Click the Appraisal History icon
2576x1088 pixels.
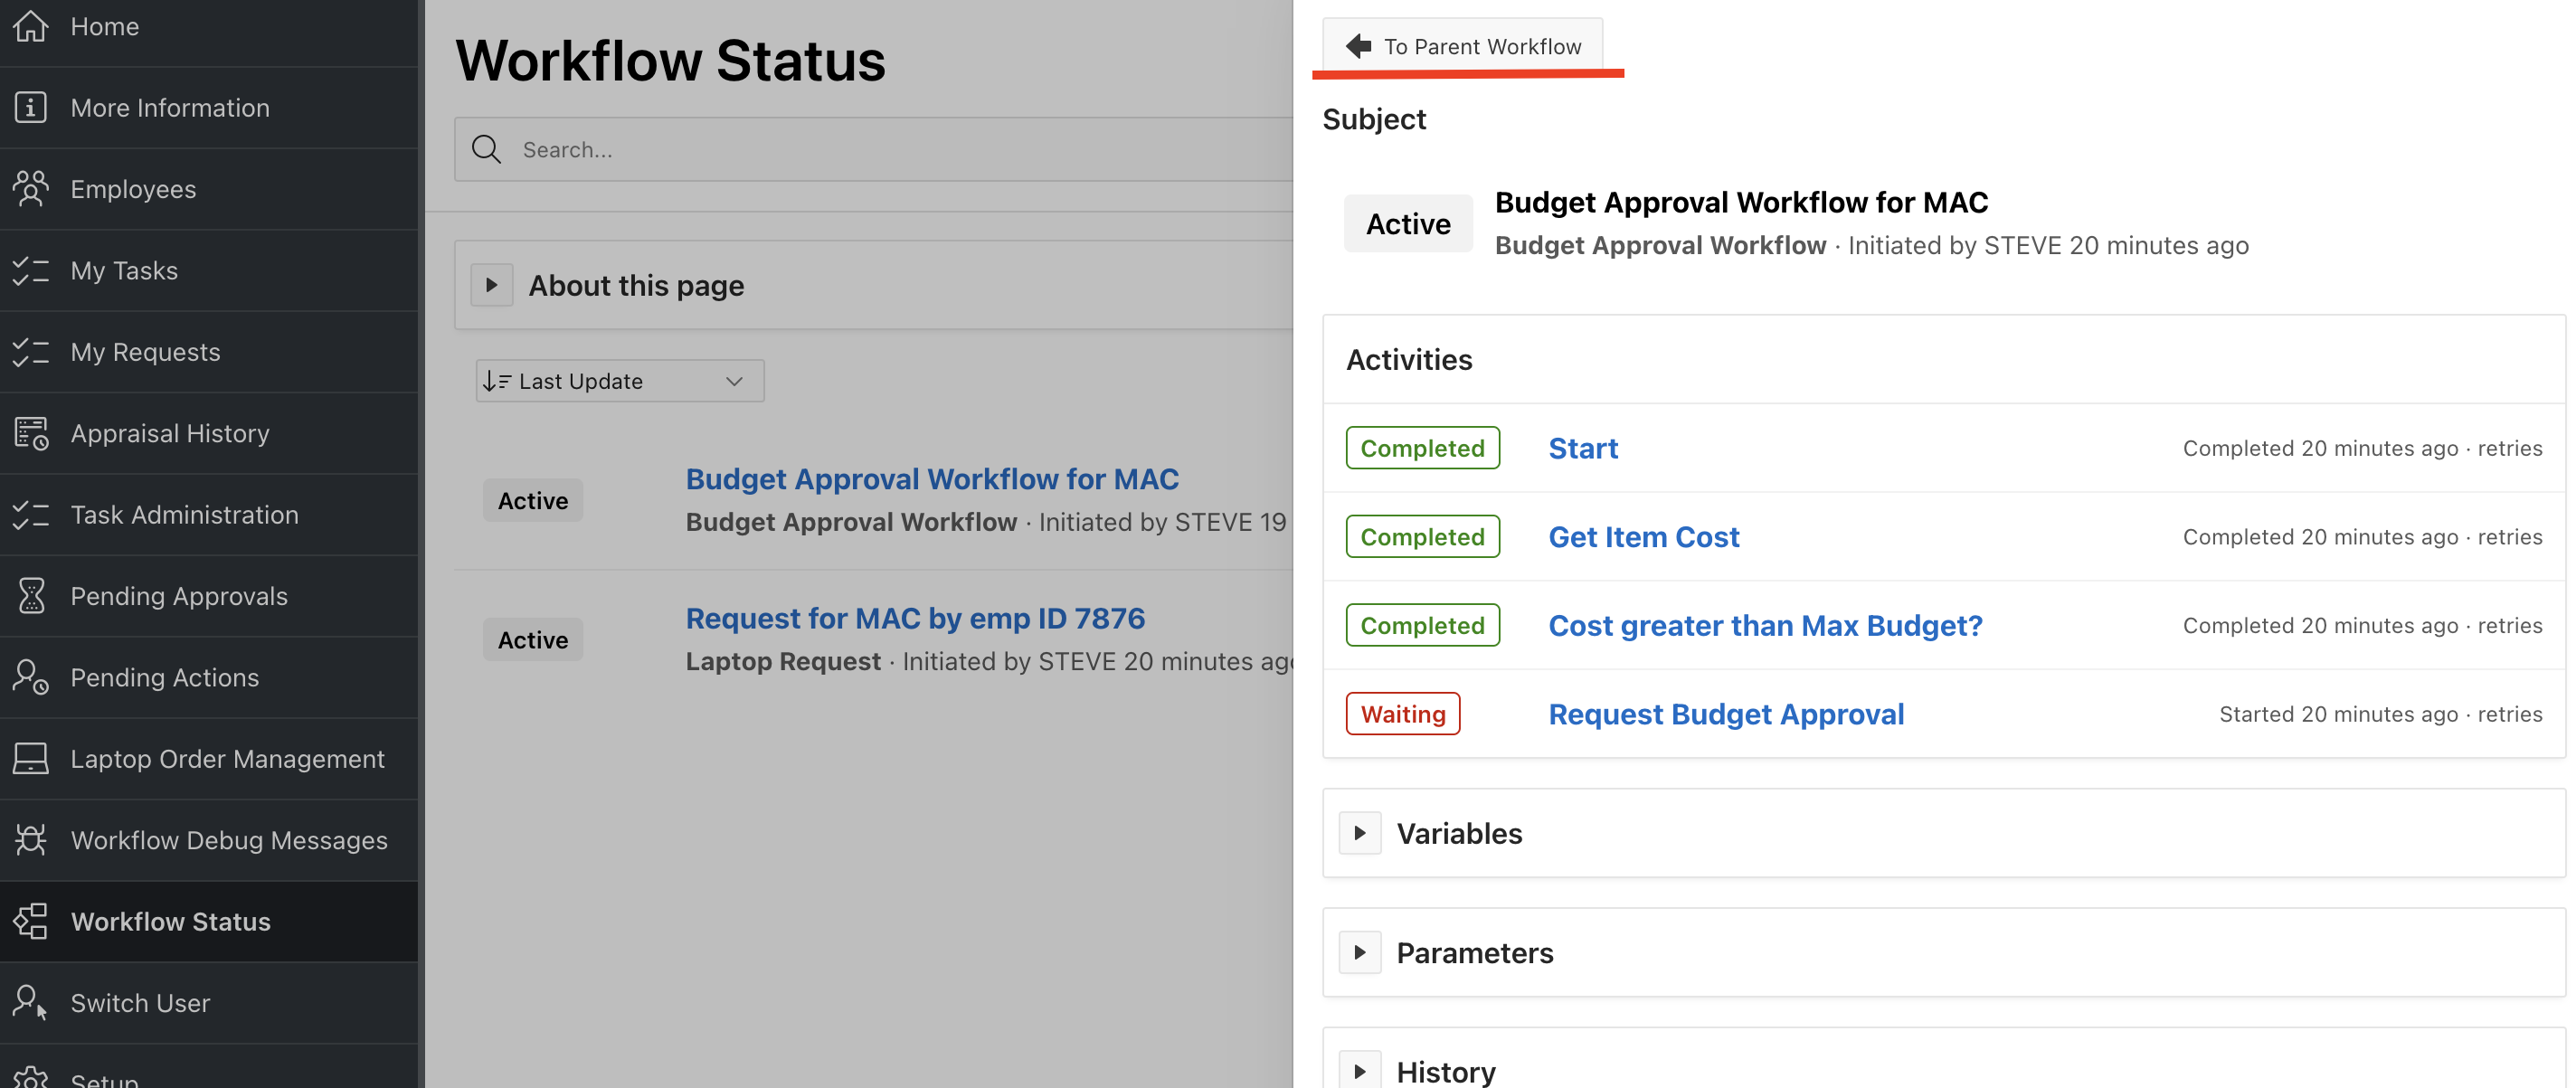[x=31, y=433]
